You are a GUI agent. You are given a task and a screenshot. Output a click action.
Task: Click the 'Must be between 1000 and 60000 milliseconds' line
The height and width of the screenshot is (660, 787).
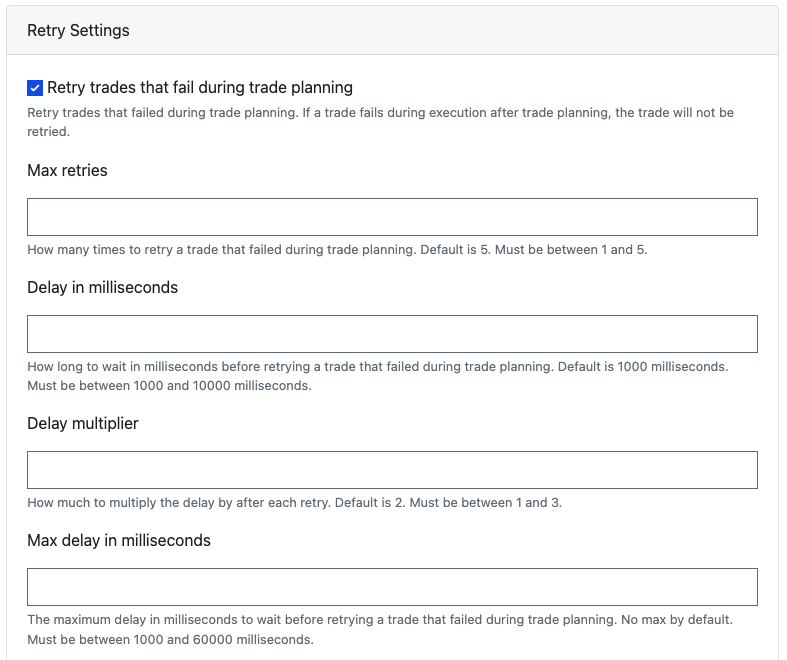[170, 639]
